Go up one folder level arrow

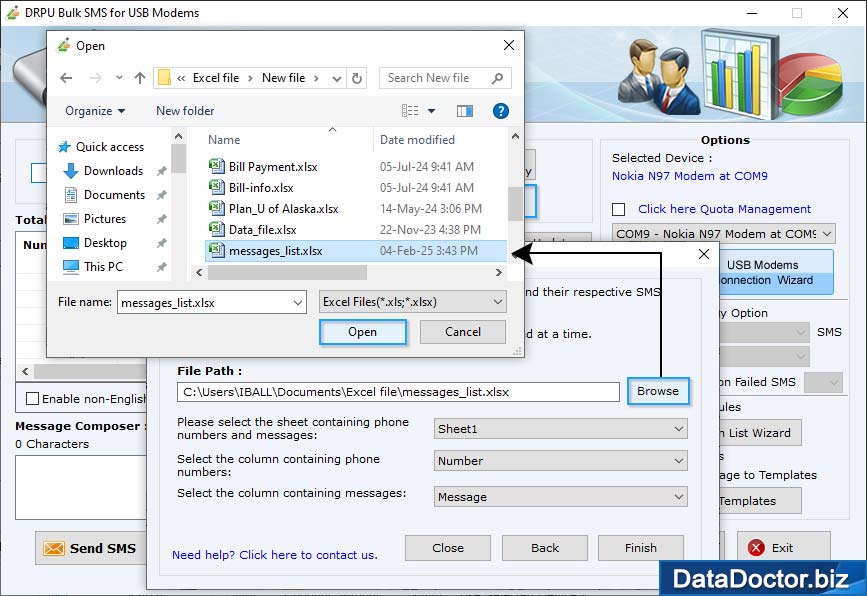coord(140,78)
